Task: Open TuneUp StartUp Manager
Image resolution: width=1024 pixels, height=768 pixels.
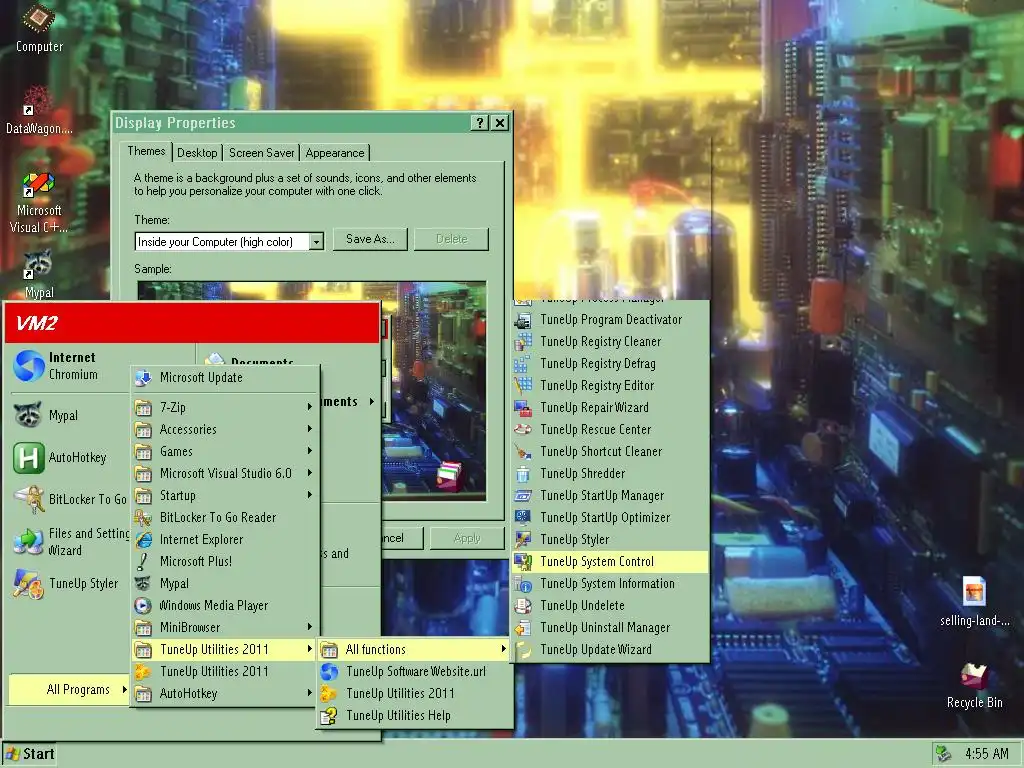Action: click(610, 496)
